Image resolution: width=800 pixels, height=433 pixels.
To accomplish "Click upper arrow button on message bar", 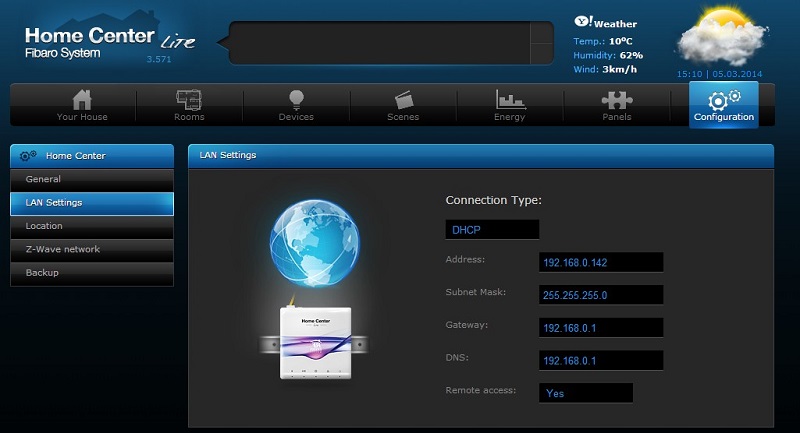I will 542,33.
